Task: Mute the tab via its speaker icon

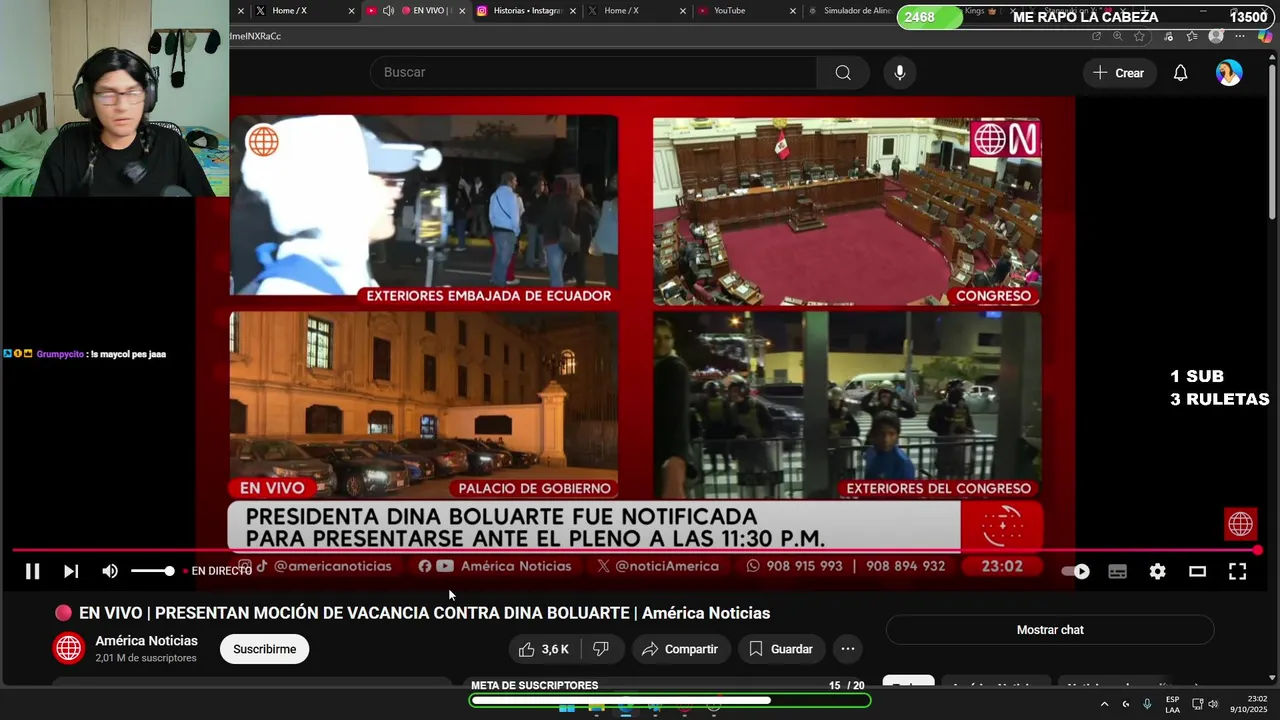Action: 388,11
